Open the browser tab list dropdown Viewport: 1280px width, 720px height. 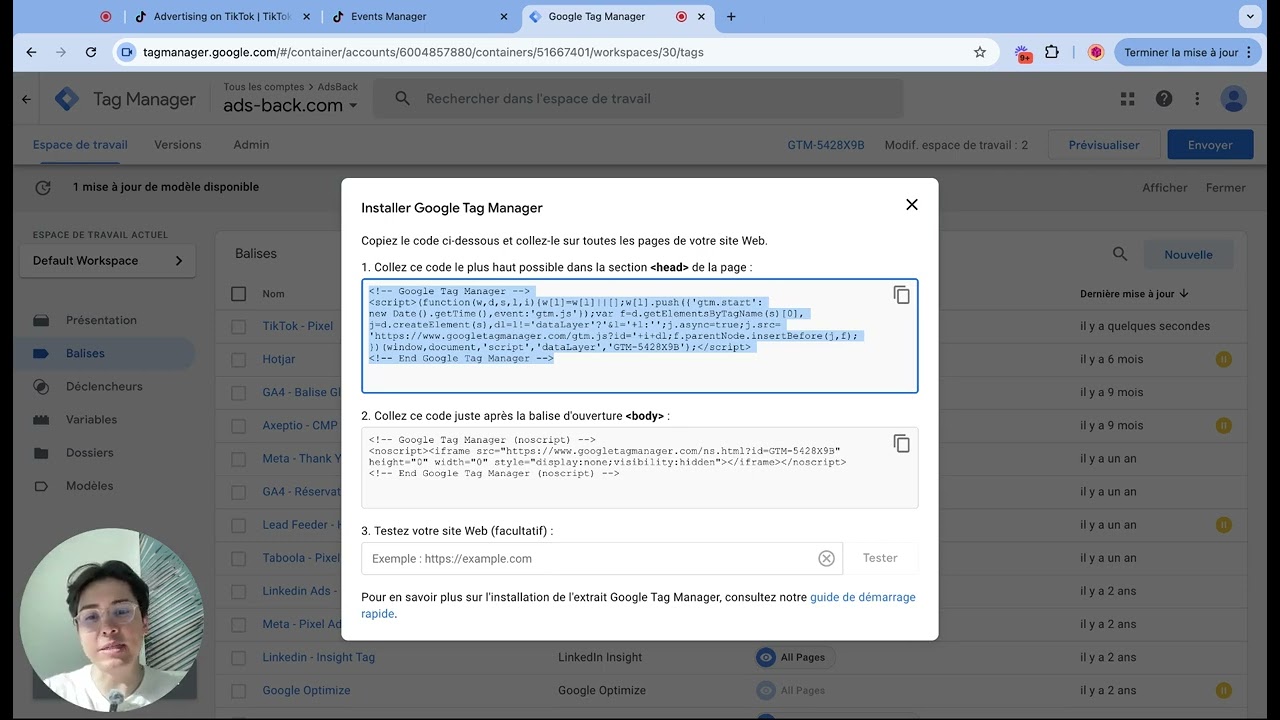point(1249,16)
